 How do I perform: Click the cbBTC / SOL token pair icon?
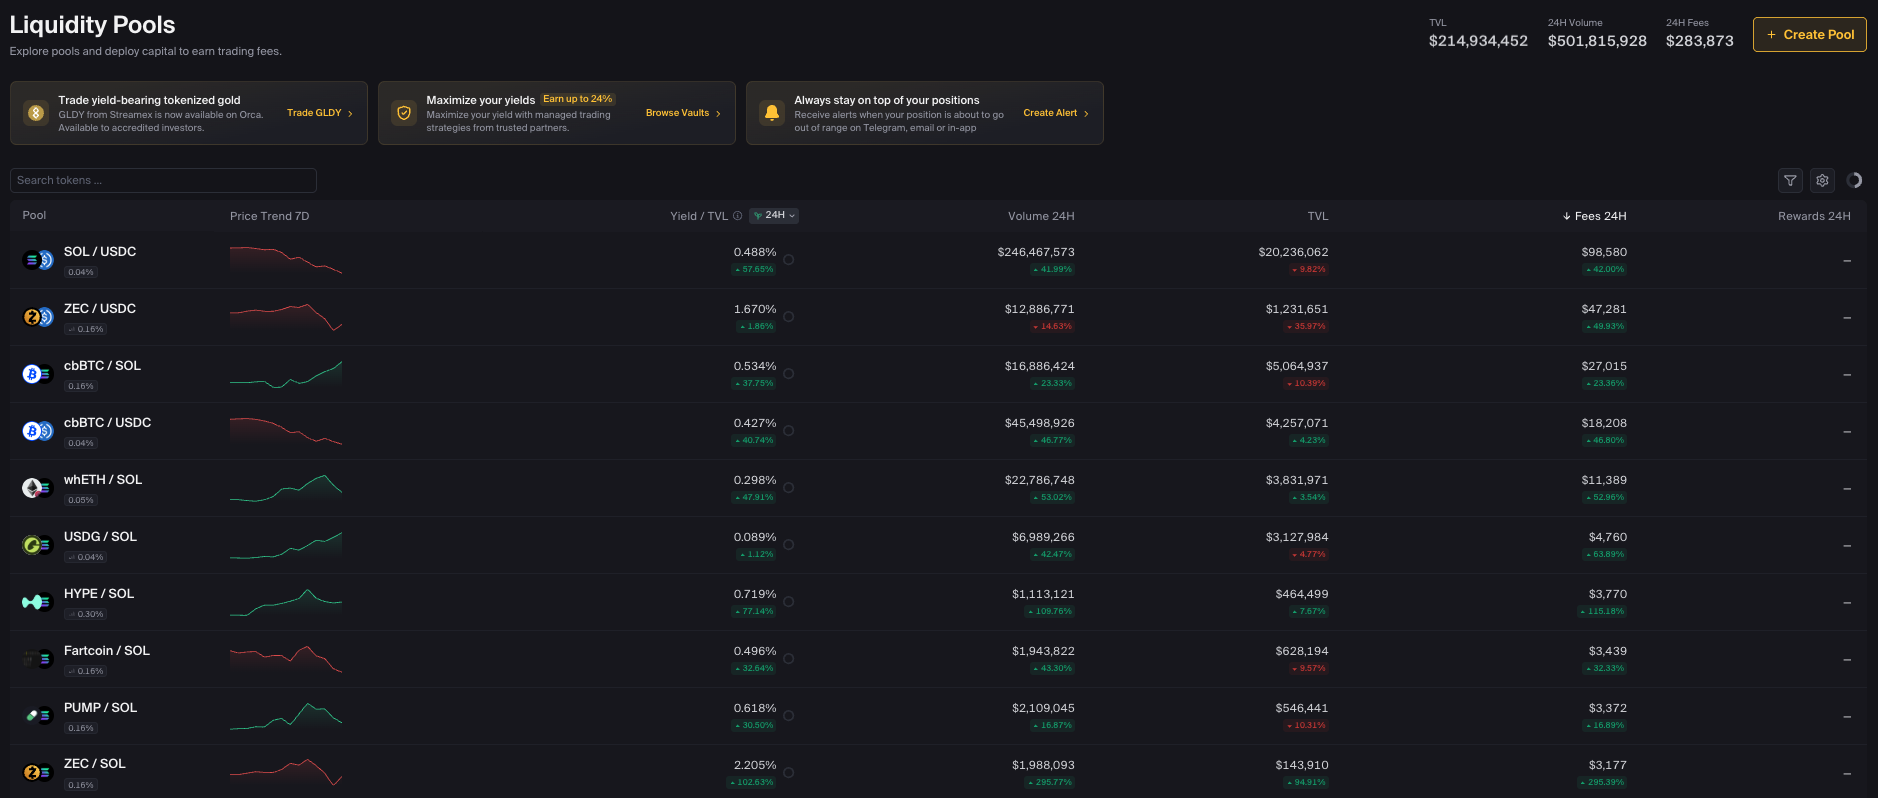pyautogui.click(x=38, y=374)
